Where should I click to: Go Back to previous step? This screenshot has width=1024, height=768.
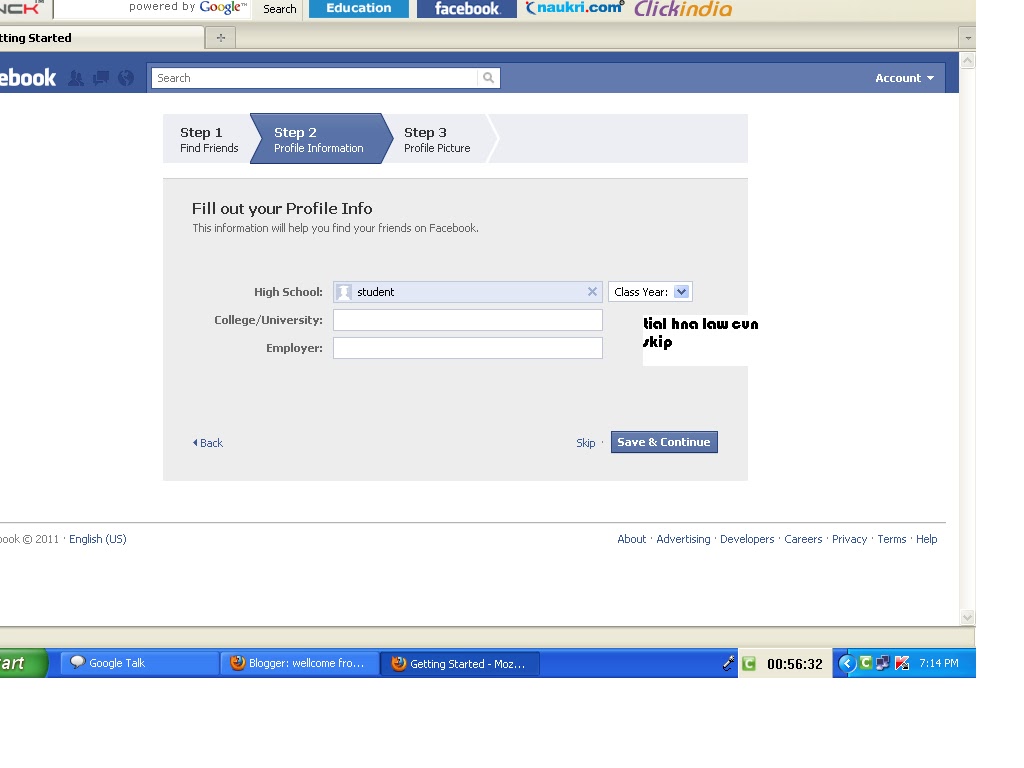click(x=208, y=443)
